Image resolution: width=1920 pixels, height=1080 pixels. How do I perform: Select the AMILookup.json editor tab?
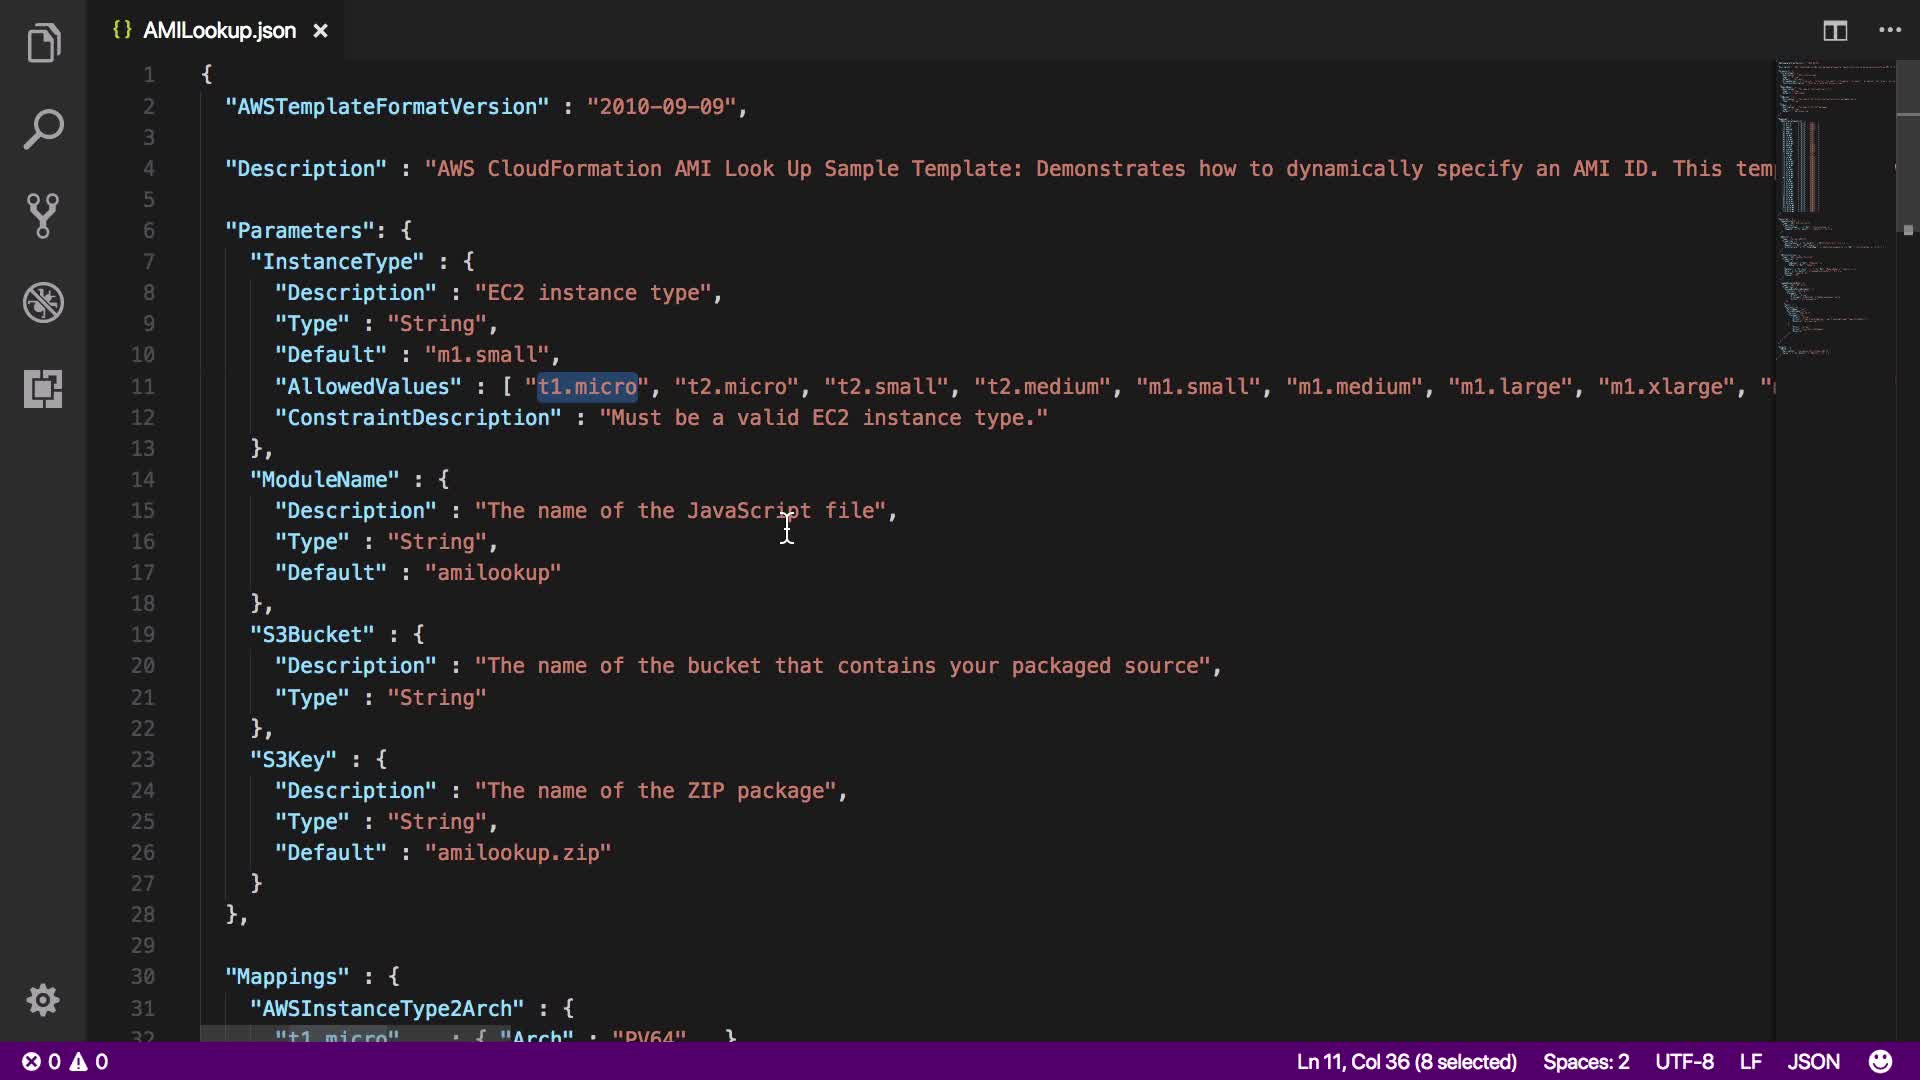218,31
